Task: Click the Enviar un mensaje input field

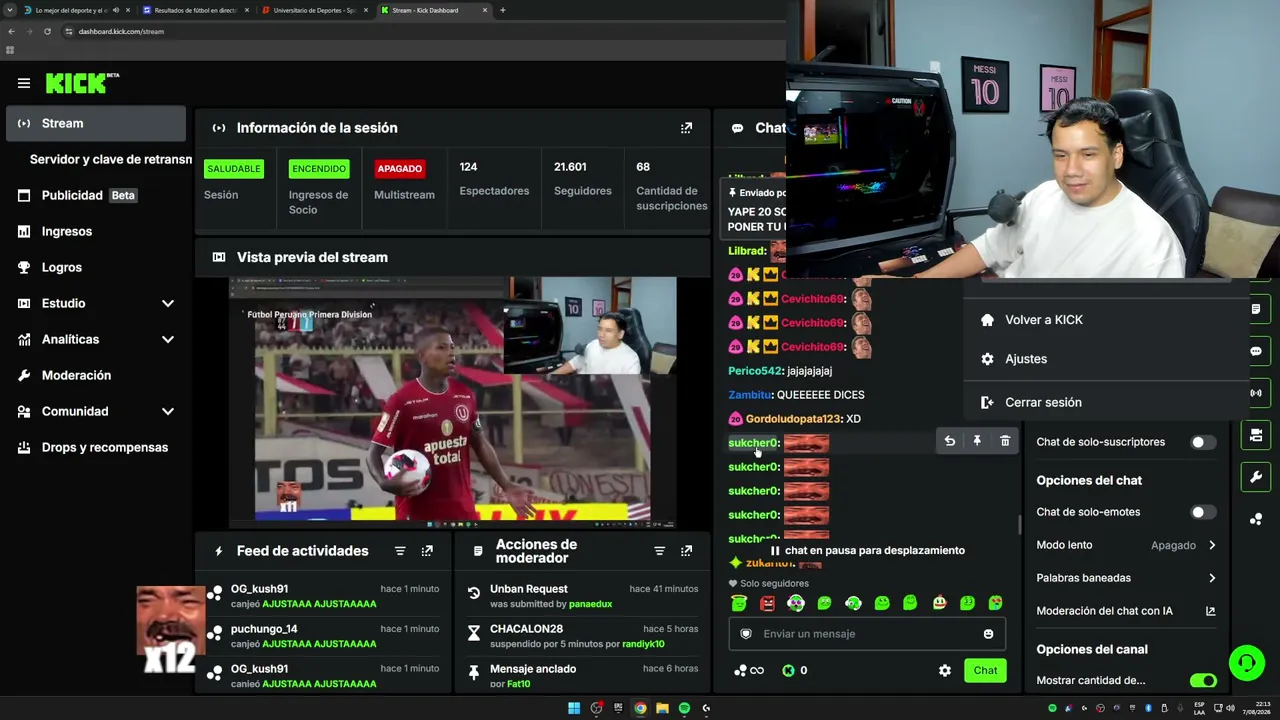Action: [866, 634]
